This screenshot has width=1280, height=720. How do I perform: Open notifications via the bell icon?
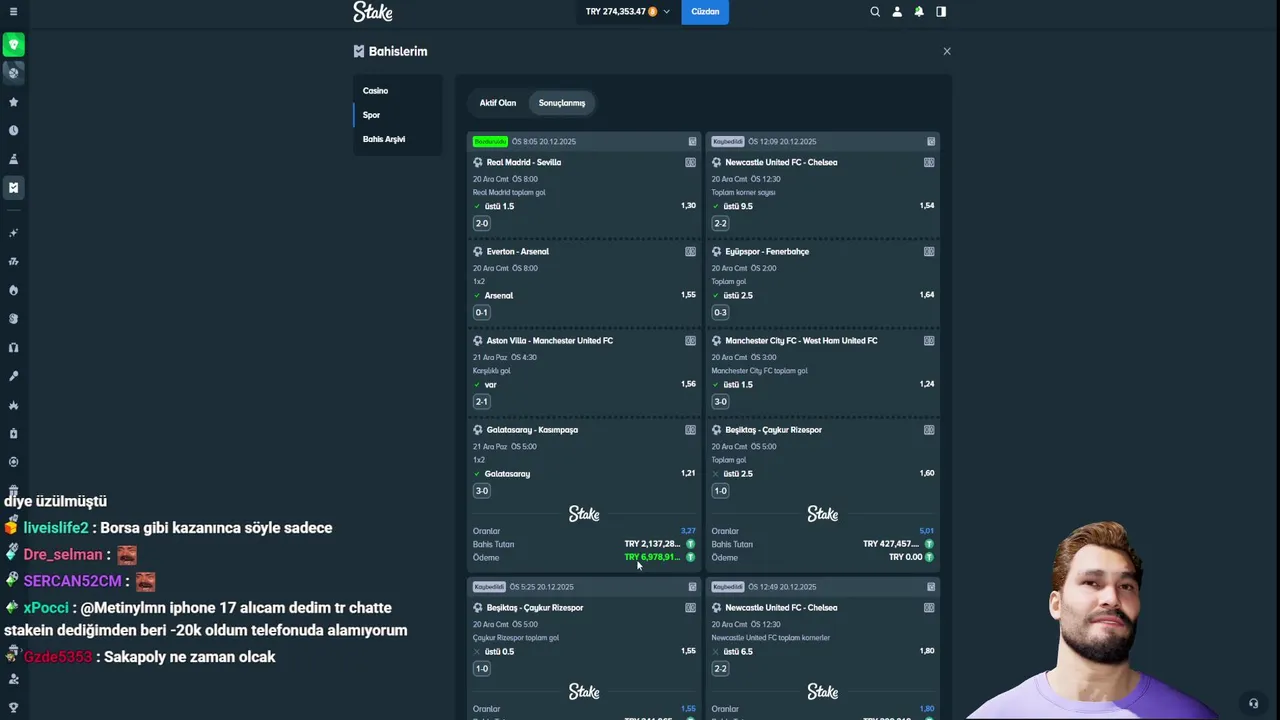(x=919, y=12)
